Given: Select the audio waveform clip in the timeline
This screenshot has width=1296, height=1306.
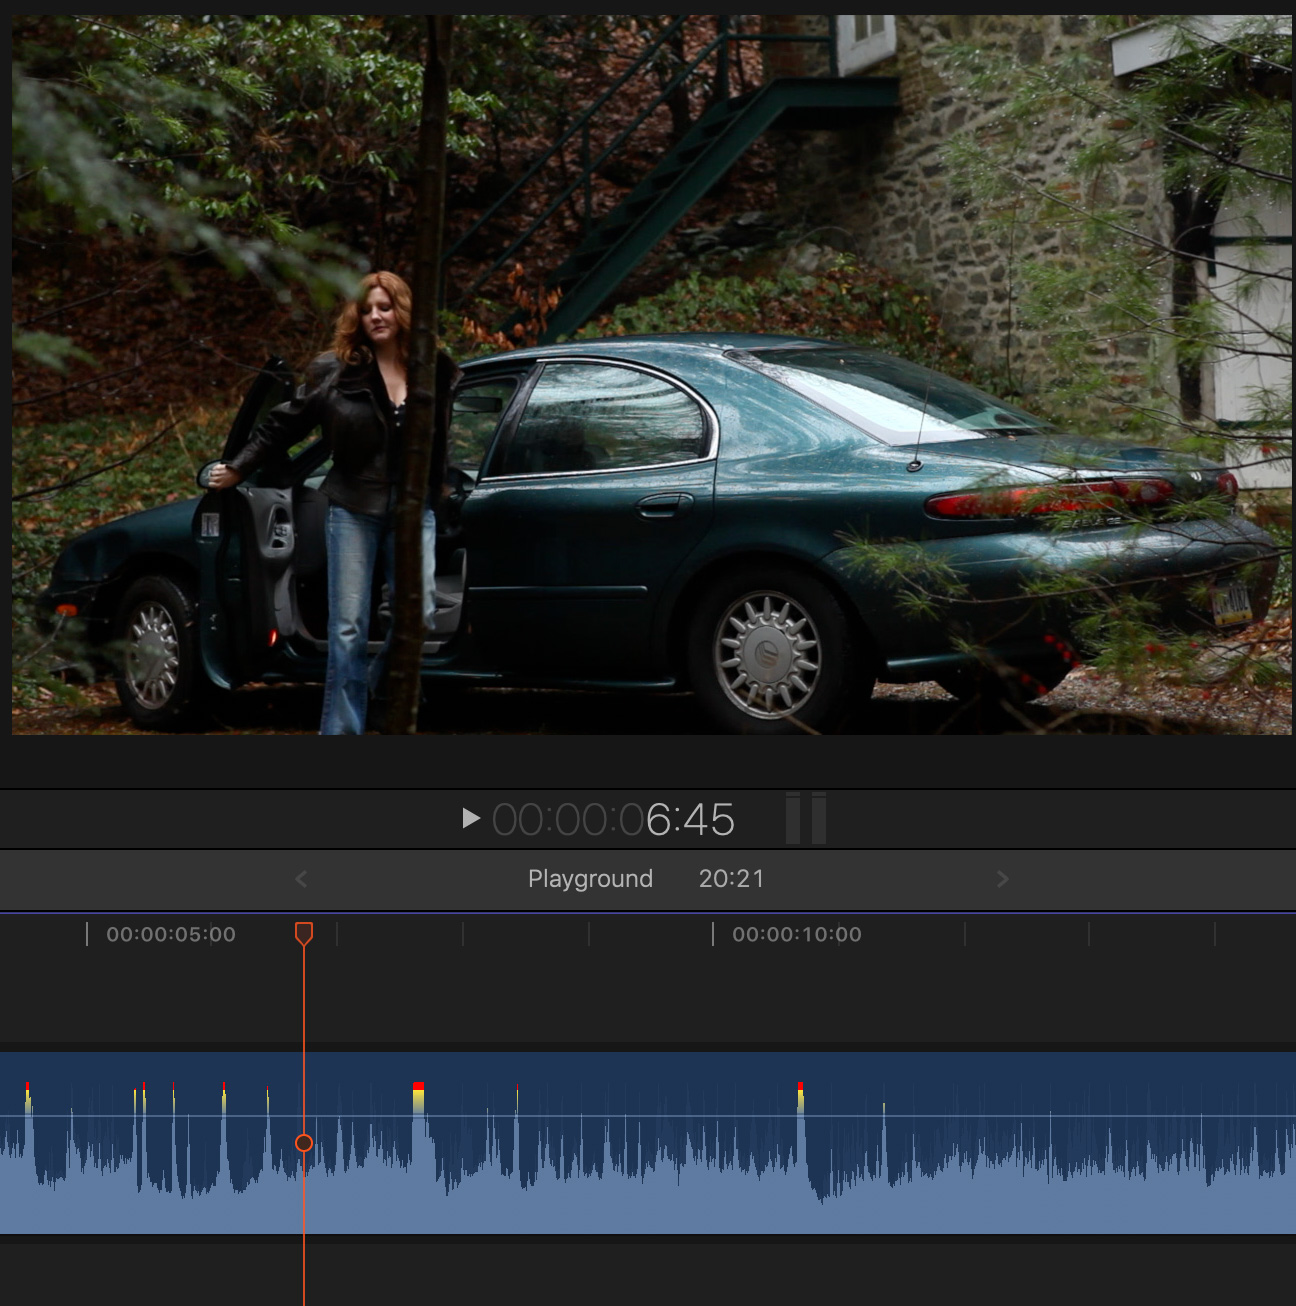Looking at the screenshot, I should [648, 1143].
